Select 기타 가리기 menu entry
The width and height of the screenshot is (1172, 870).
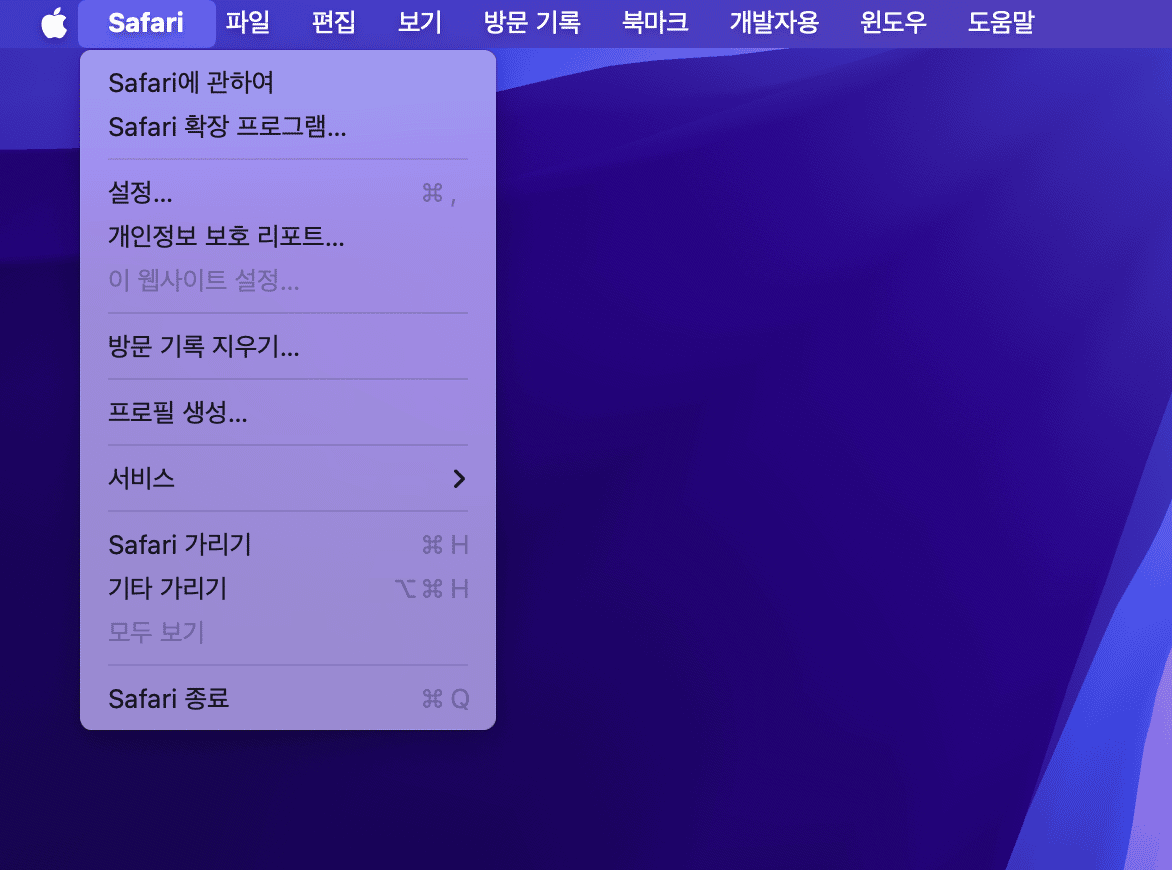167,589
